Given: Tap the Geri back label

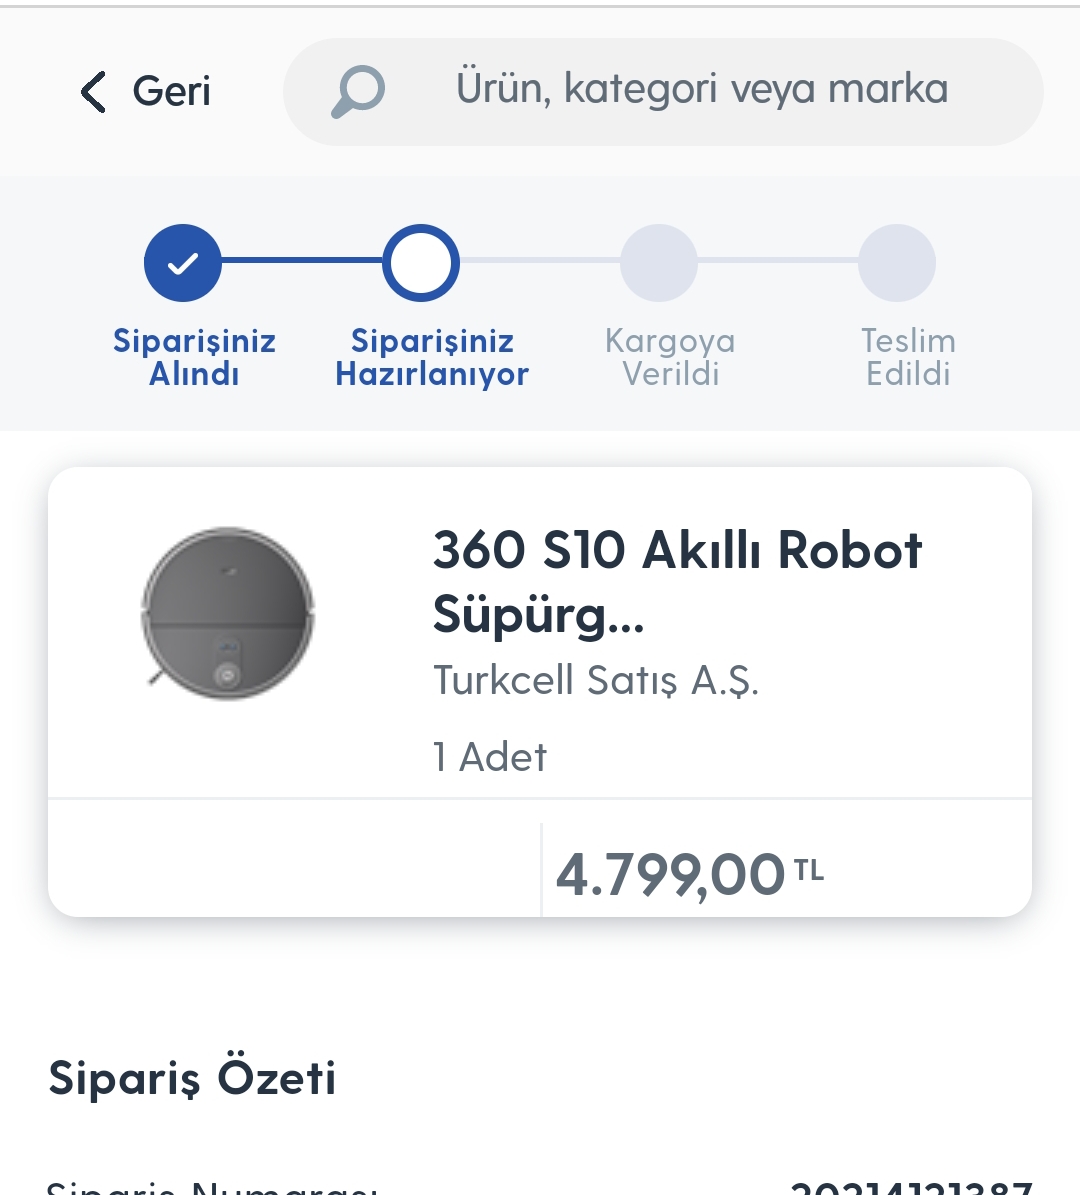Looking at the screenshot, I should pyautogui.click(x=171, y=92).
